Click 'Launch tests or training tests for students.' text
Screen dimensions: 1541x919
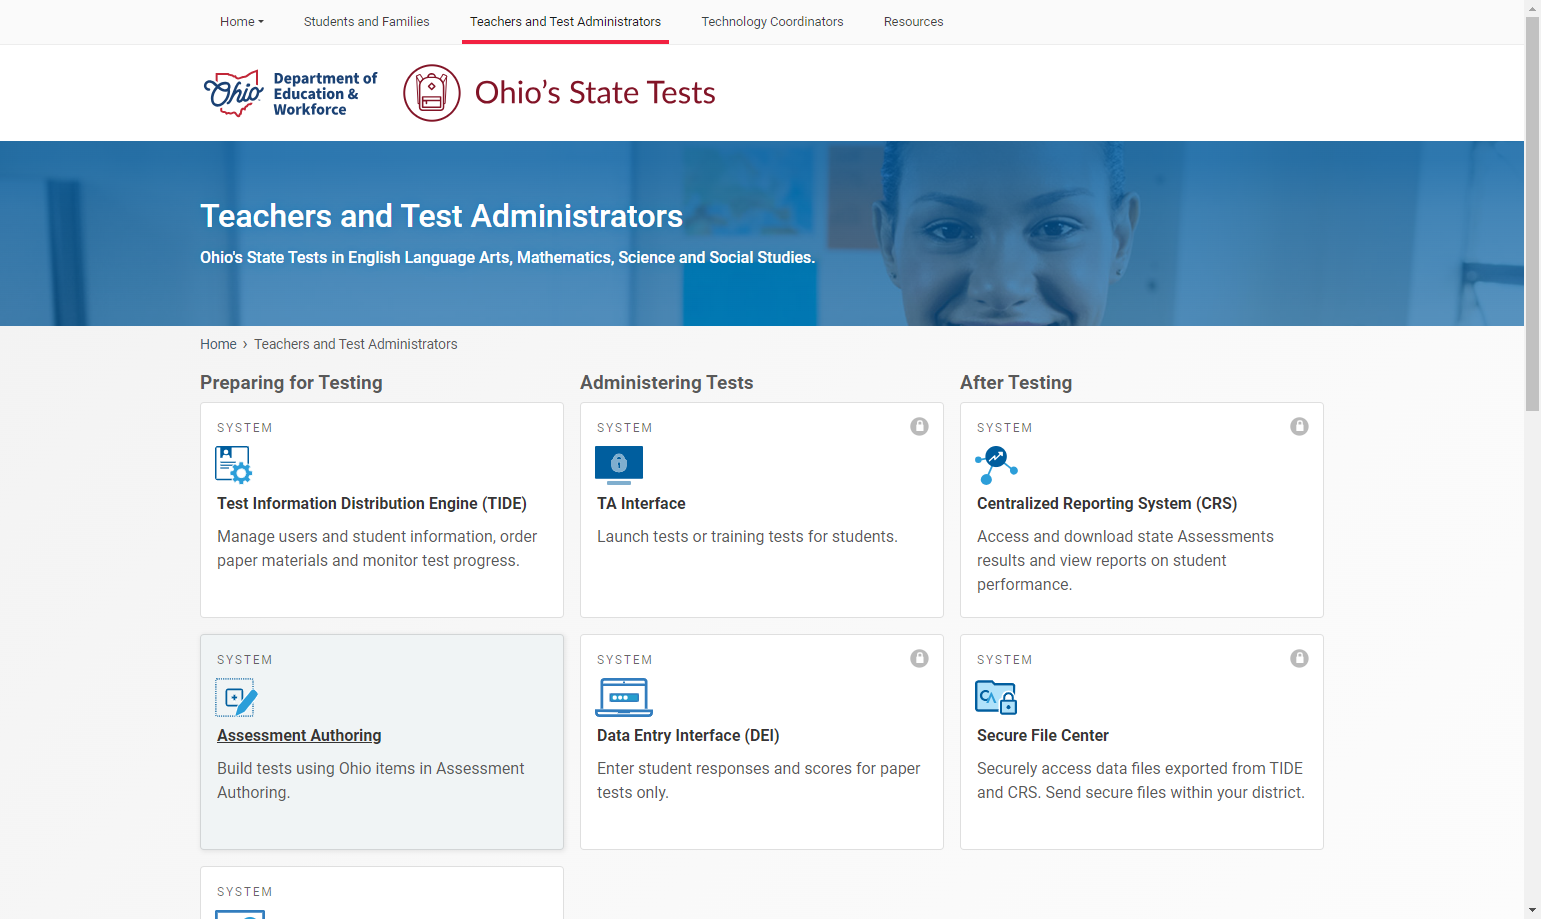pos(747,537)
